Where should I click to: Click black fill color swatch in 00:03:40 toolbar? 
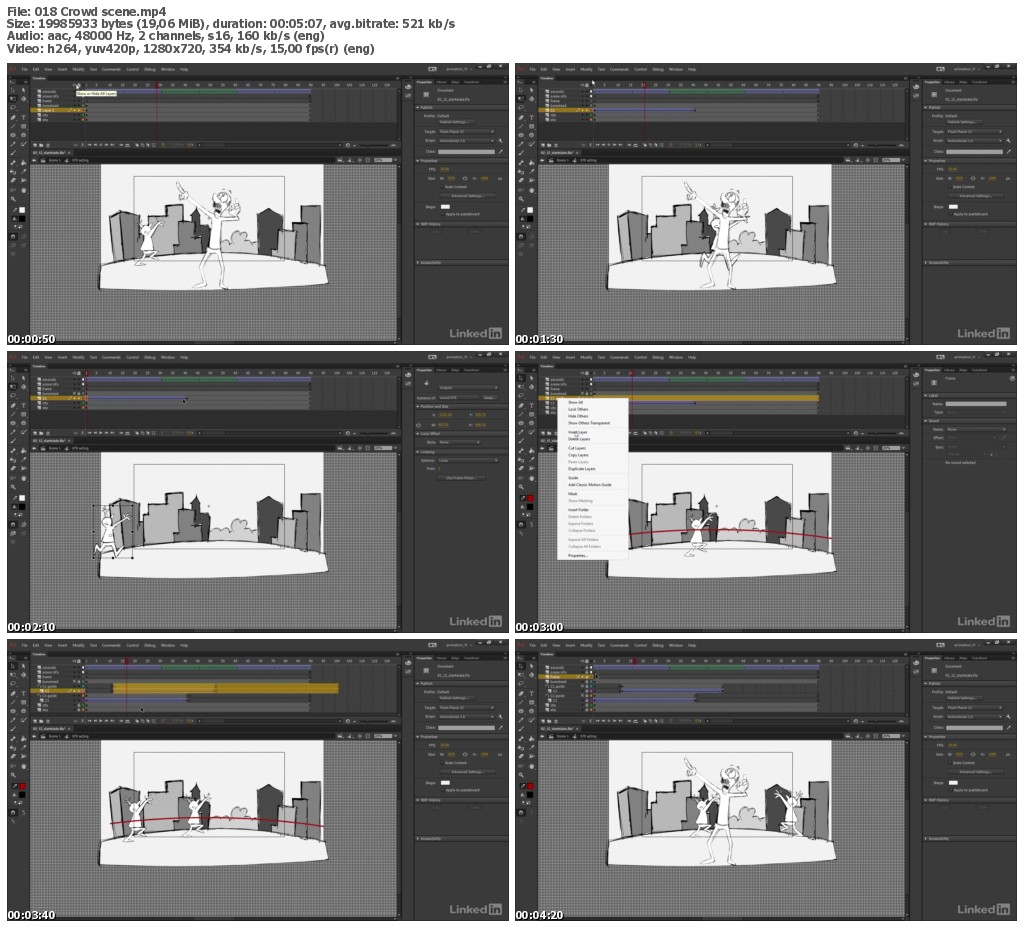22,794
